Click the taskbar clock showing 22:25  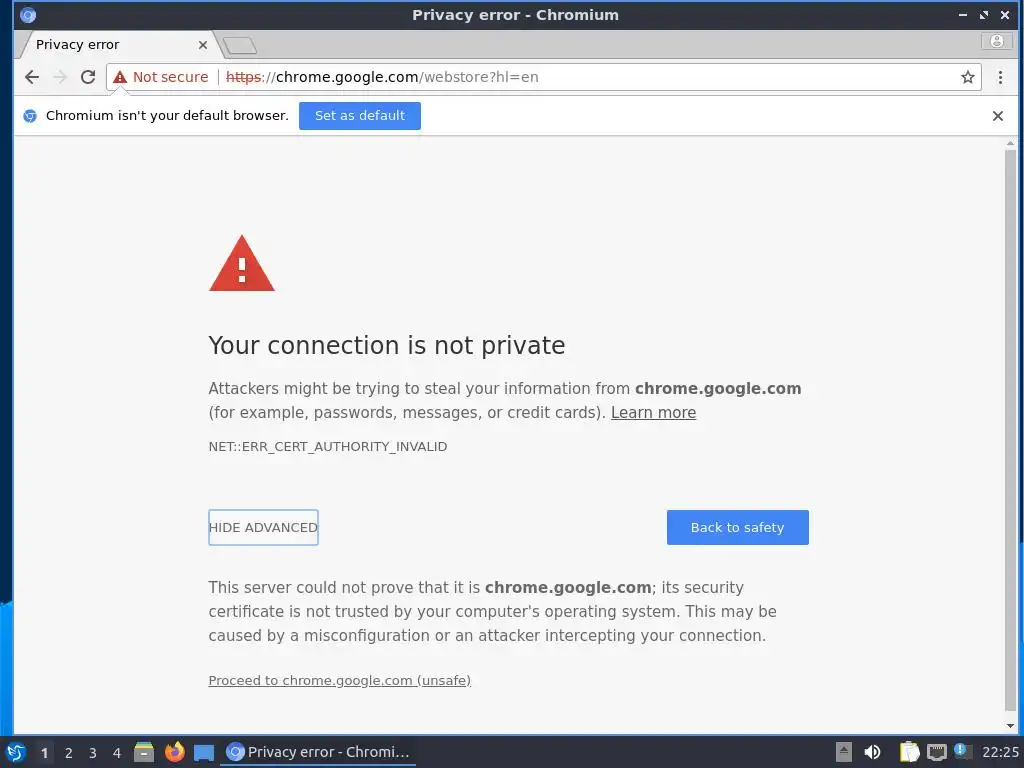(x=1000, y=752)
